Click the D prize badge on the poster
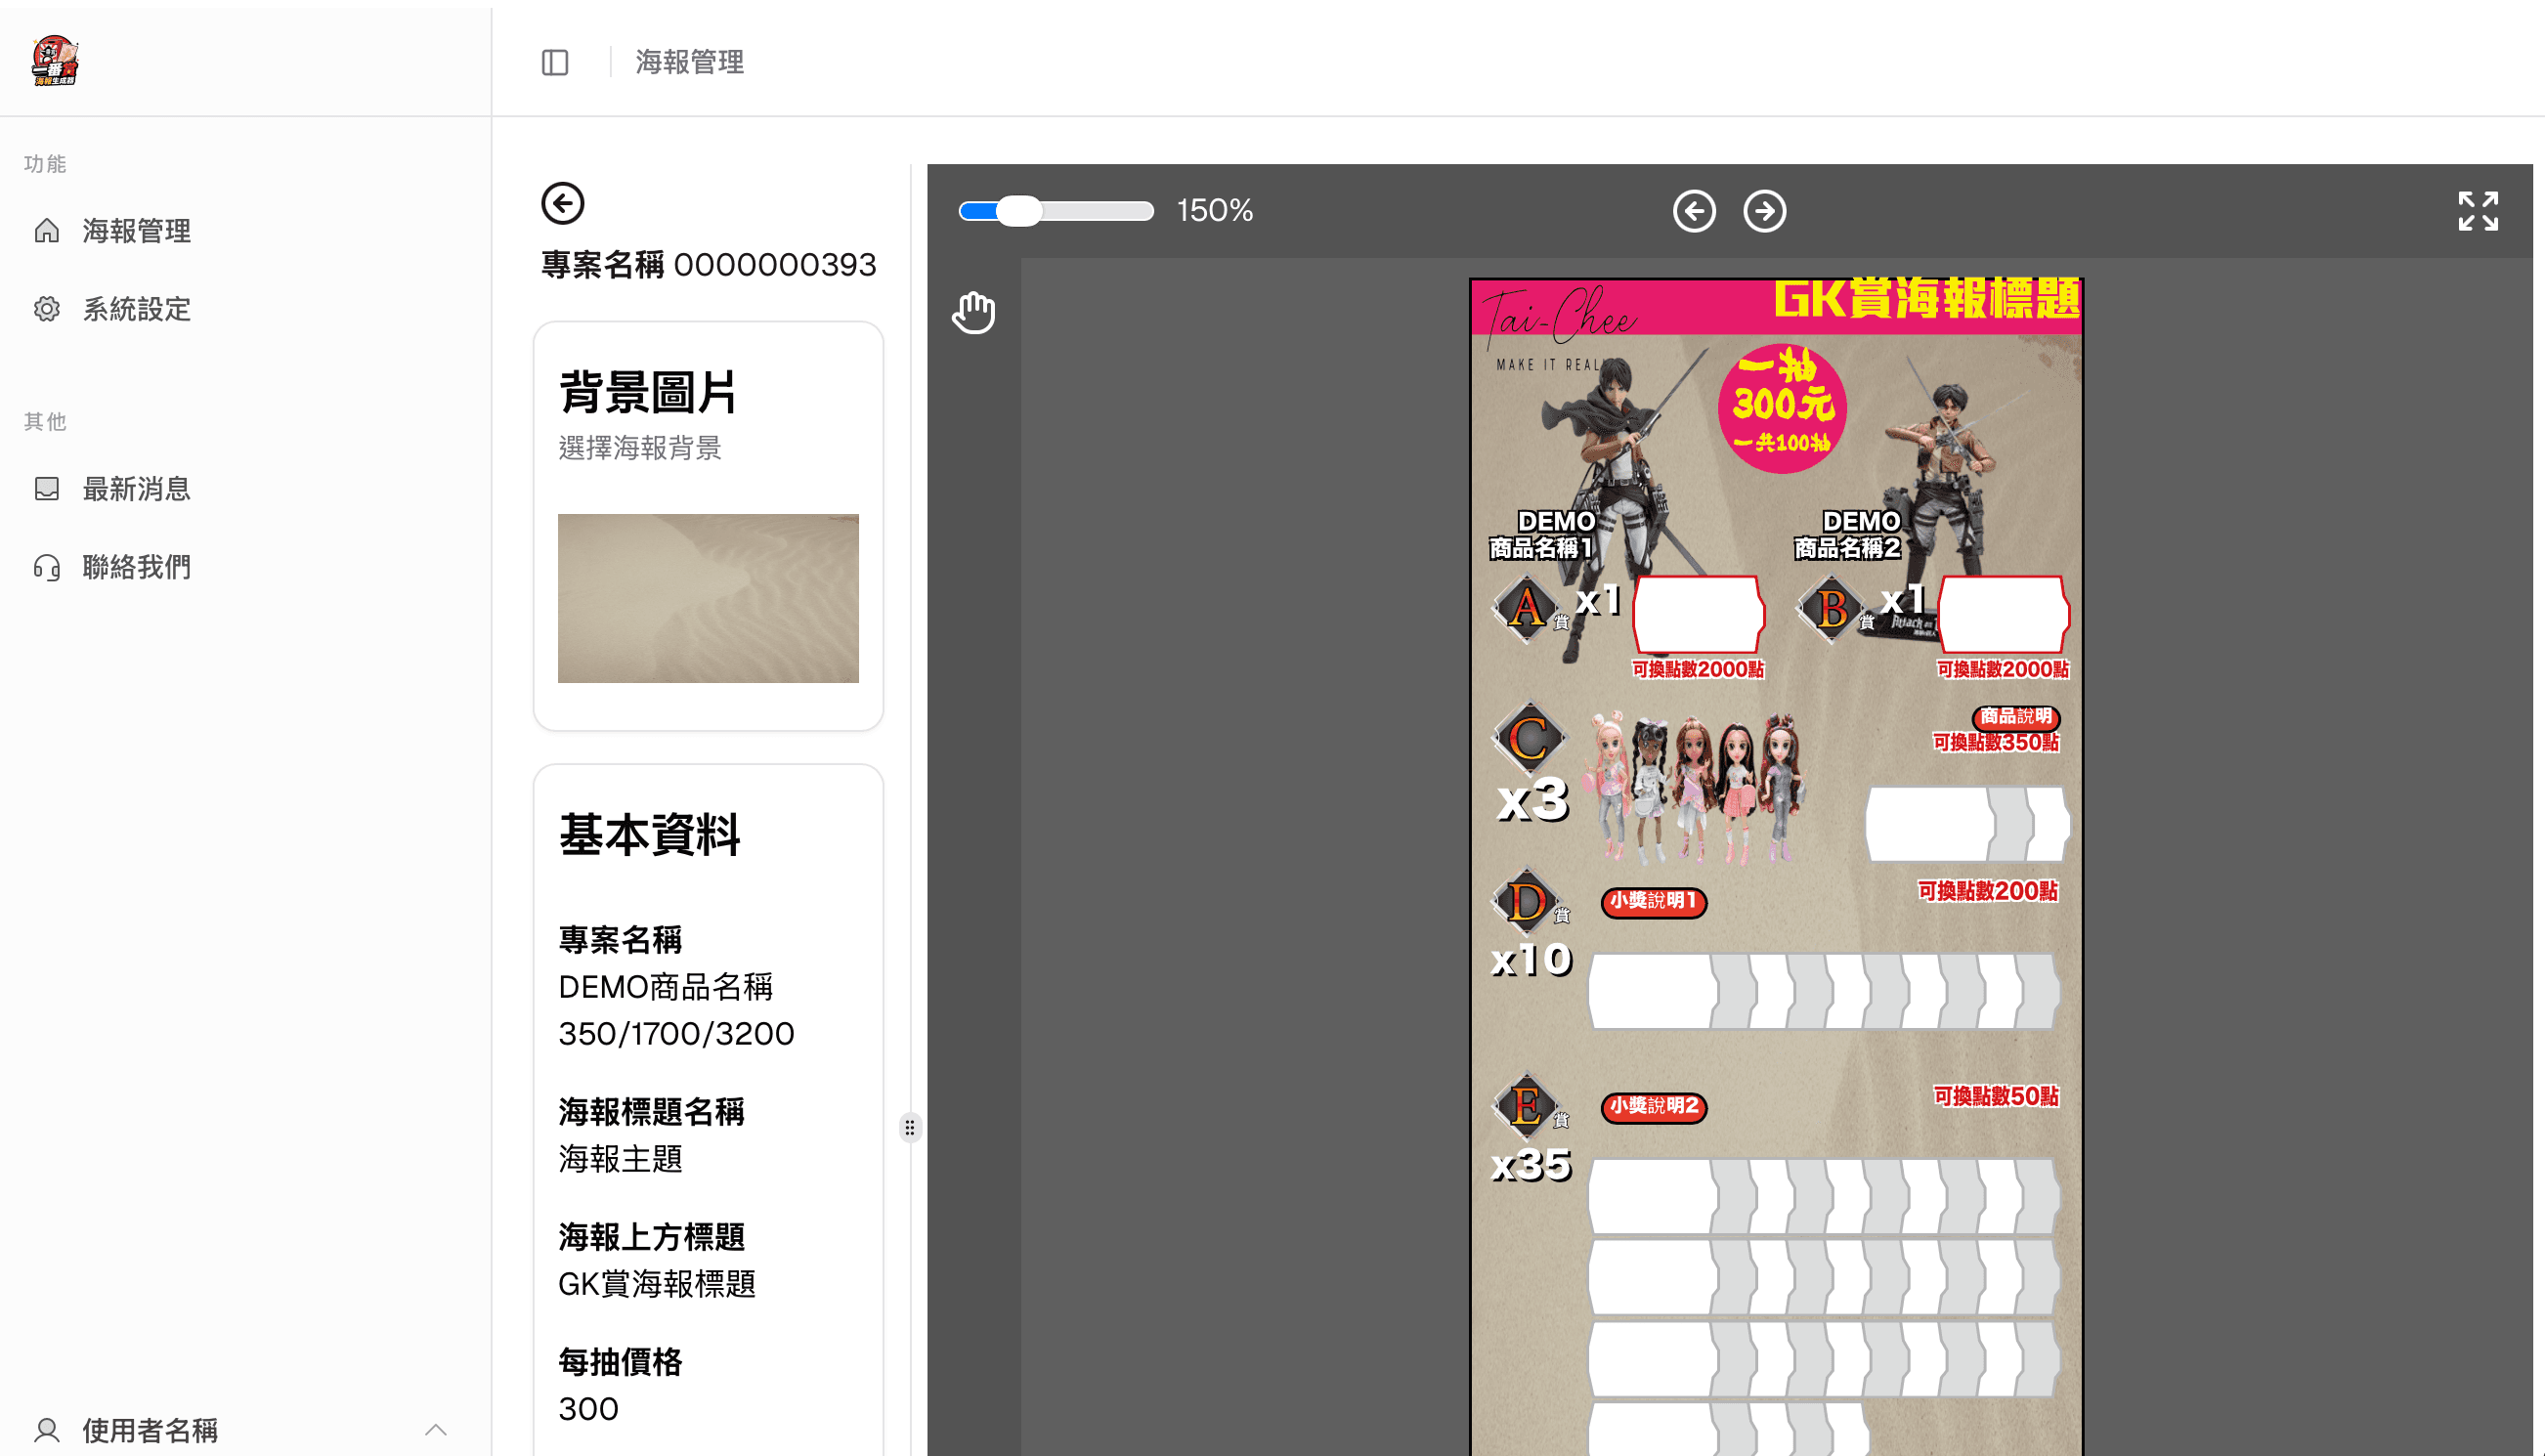This screenshot has width=2545, height=1456. (x=1527, y=902)
